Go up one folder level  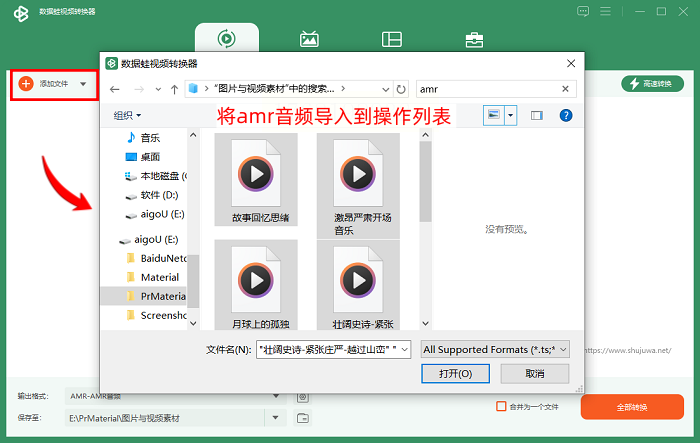[174, 89]
